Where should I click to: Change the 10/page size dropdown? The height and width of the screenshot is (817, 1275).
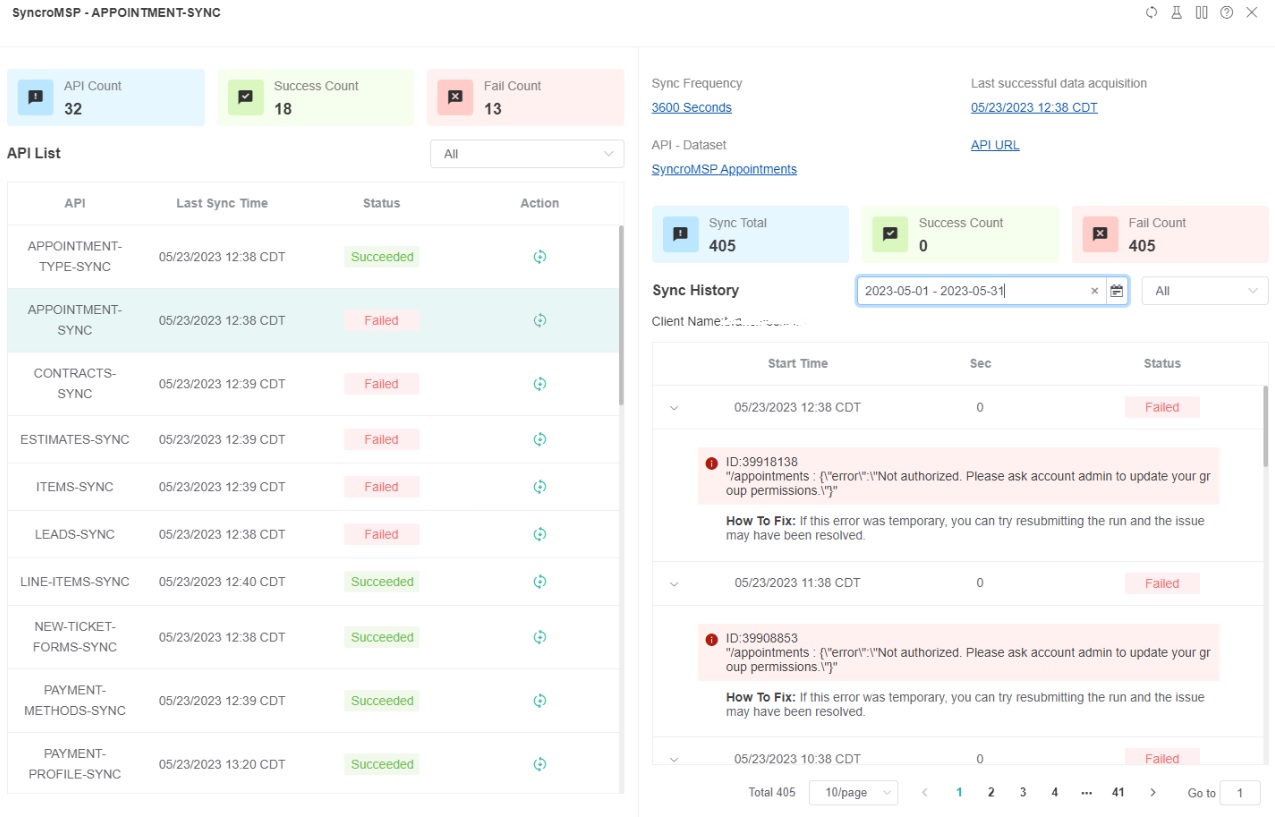click(x=853, y=792)
